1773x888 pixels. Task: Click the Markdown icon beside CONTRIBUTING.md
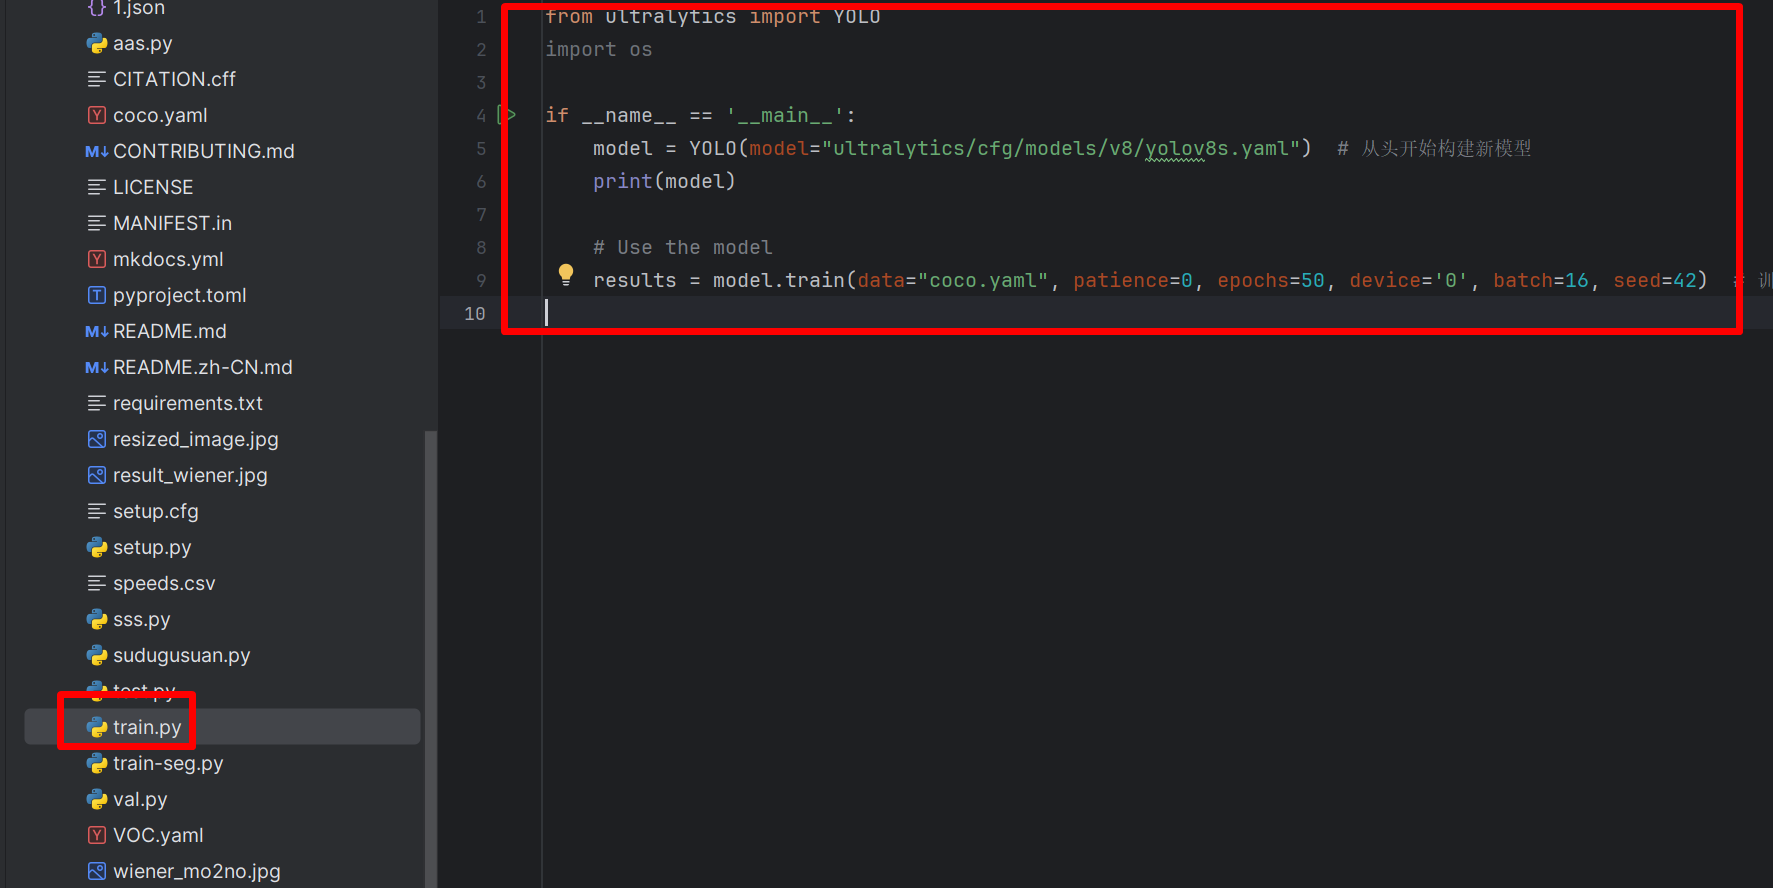point(97,151)
